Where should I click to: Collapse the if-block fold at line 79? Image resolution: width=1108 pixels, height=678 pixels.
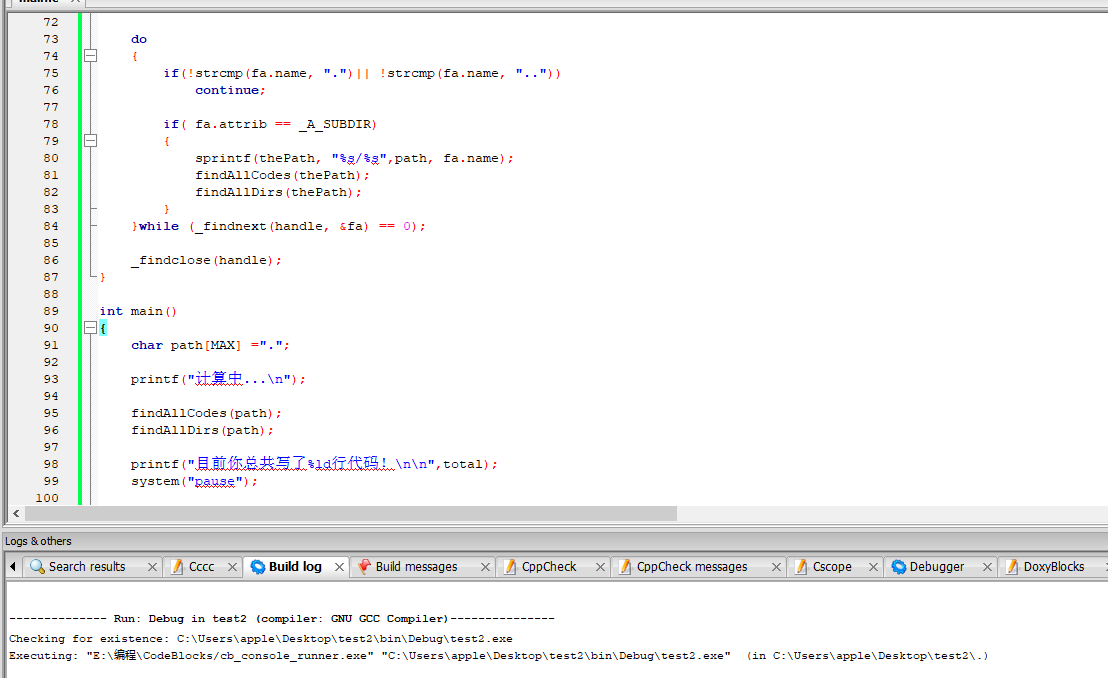coord(90,140)
